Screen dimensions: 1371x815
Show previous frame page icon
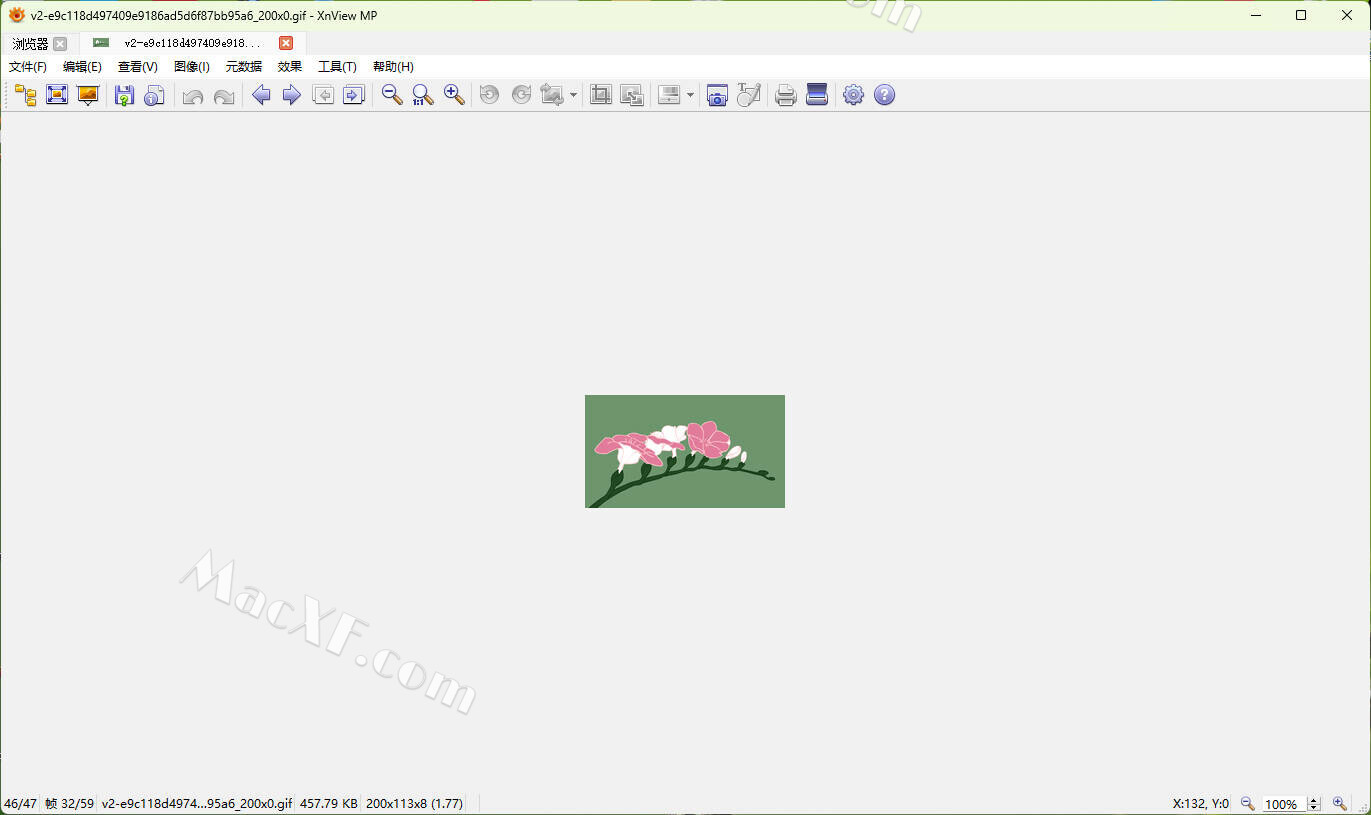tap(323, 95)
